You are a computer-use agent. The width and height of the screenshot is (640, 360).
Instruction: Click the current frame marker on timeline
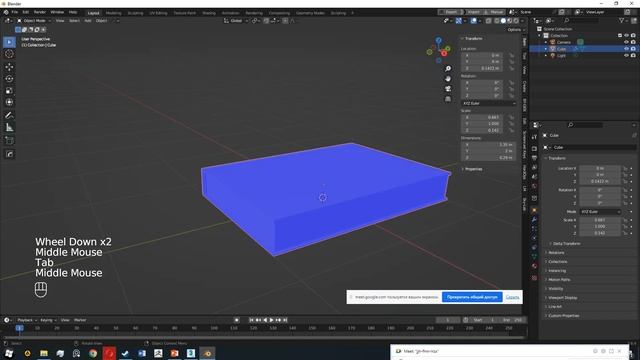pos(19,328)
